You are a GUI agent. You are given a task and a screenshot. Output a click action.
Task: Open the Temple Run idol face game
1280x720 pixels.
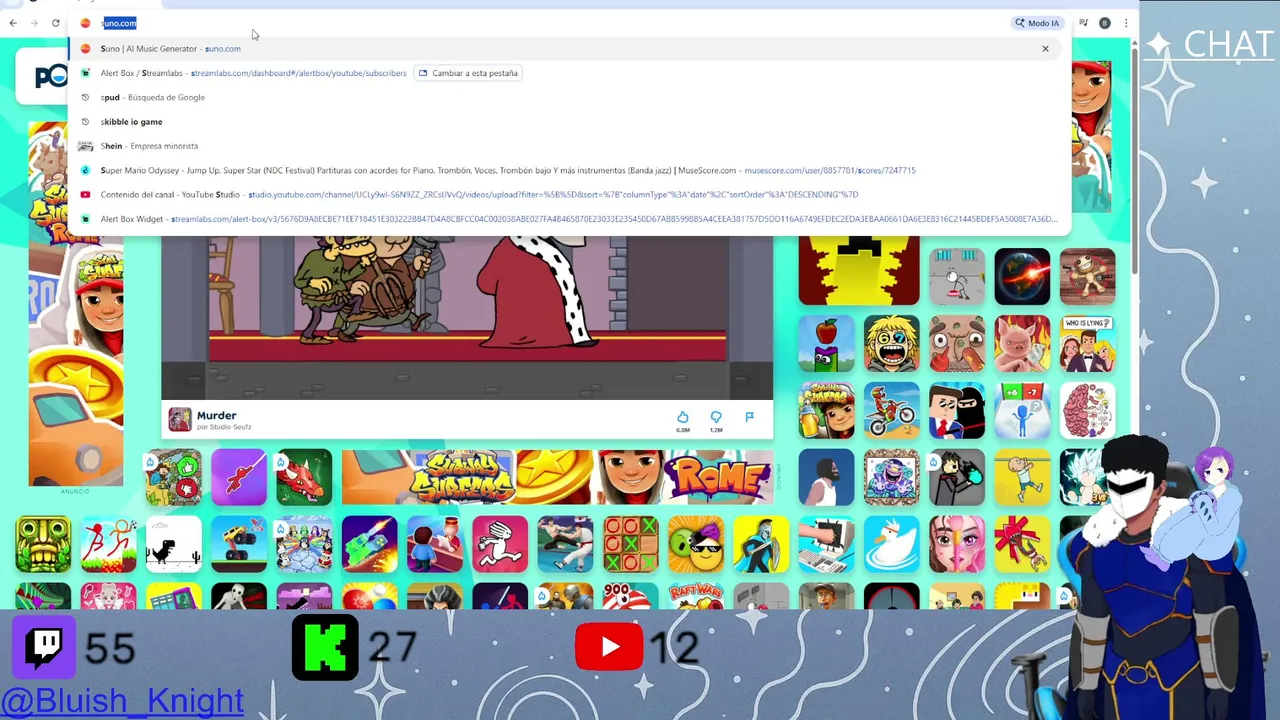click(x=42, y=544)
